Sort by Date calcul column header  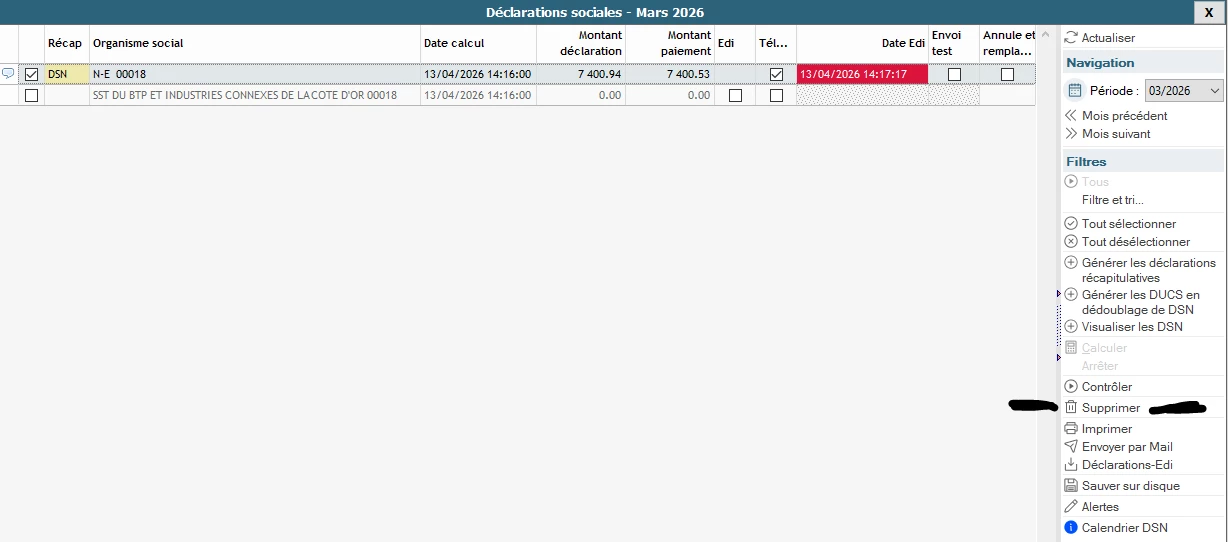coord(479,43)
